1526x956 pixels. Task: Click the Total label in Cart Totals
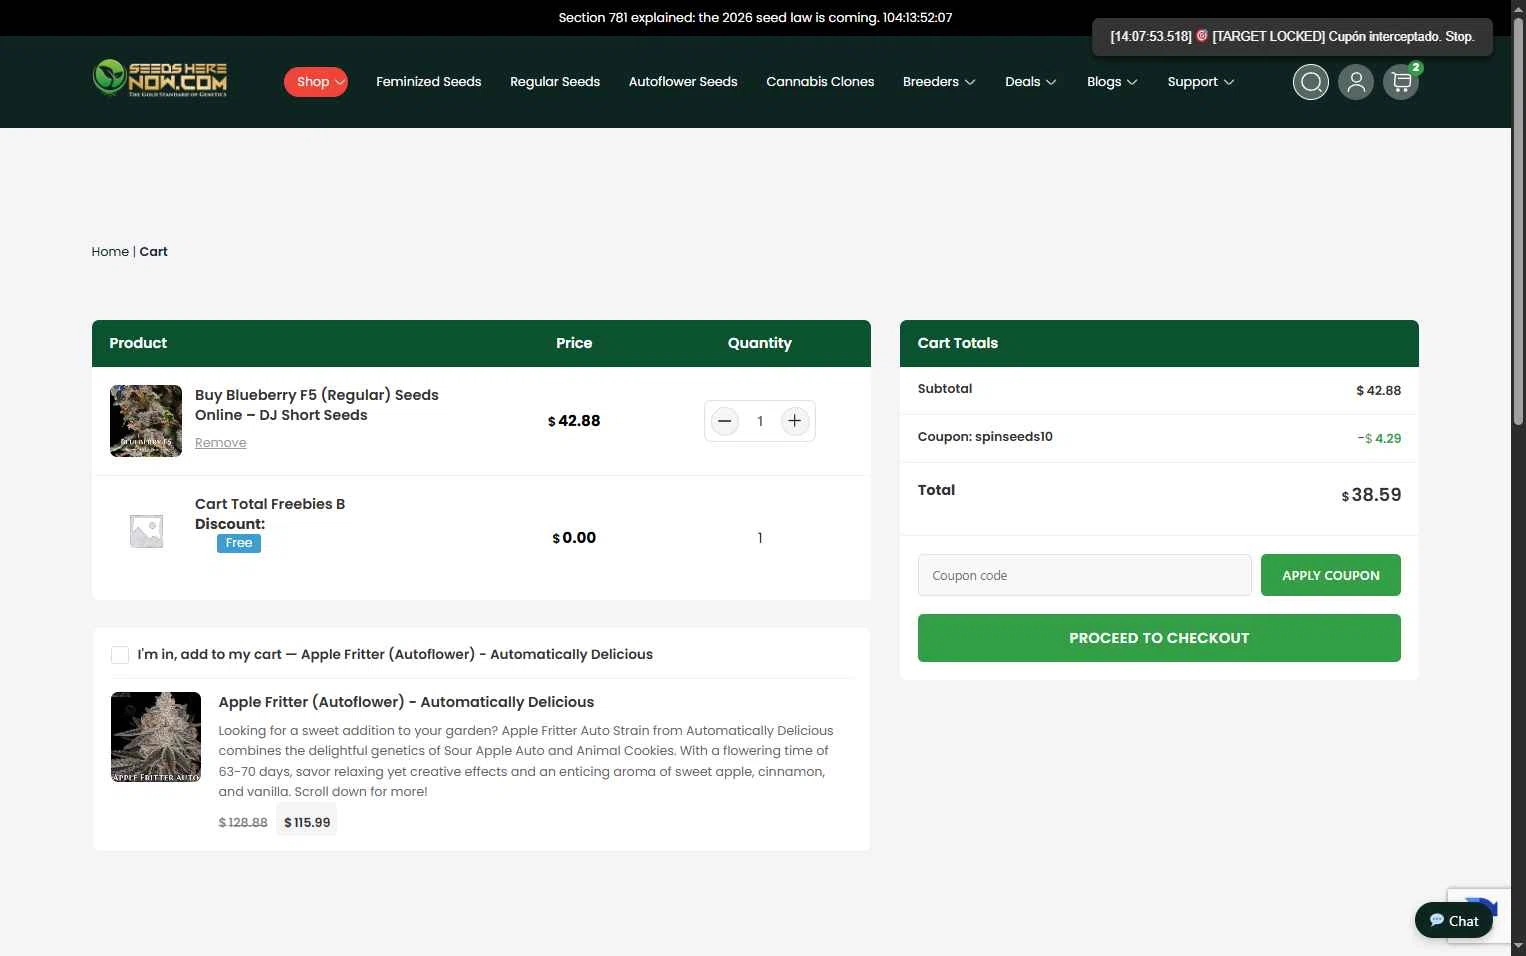pyautogui.click(x=936, y=490)
